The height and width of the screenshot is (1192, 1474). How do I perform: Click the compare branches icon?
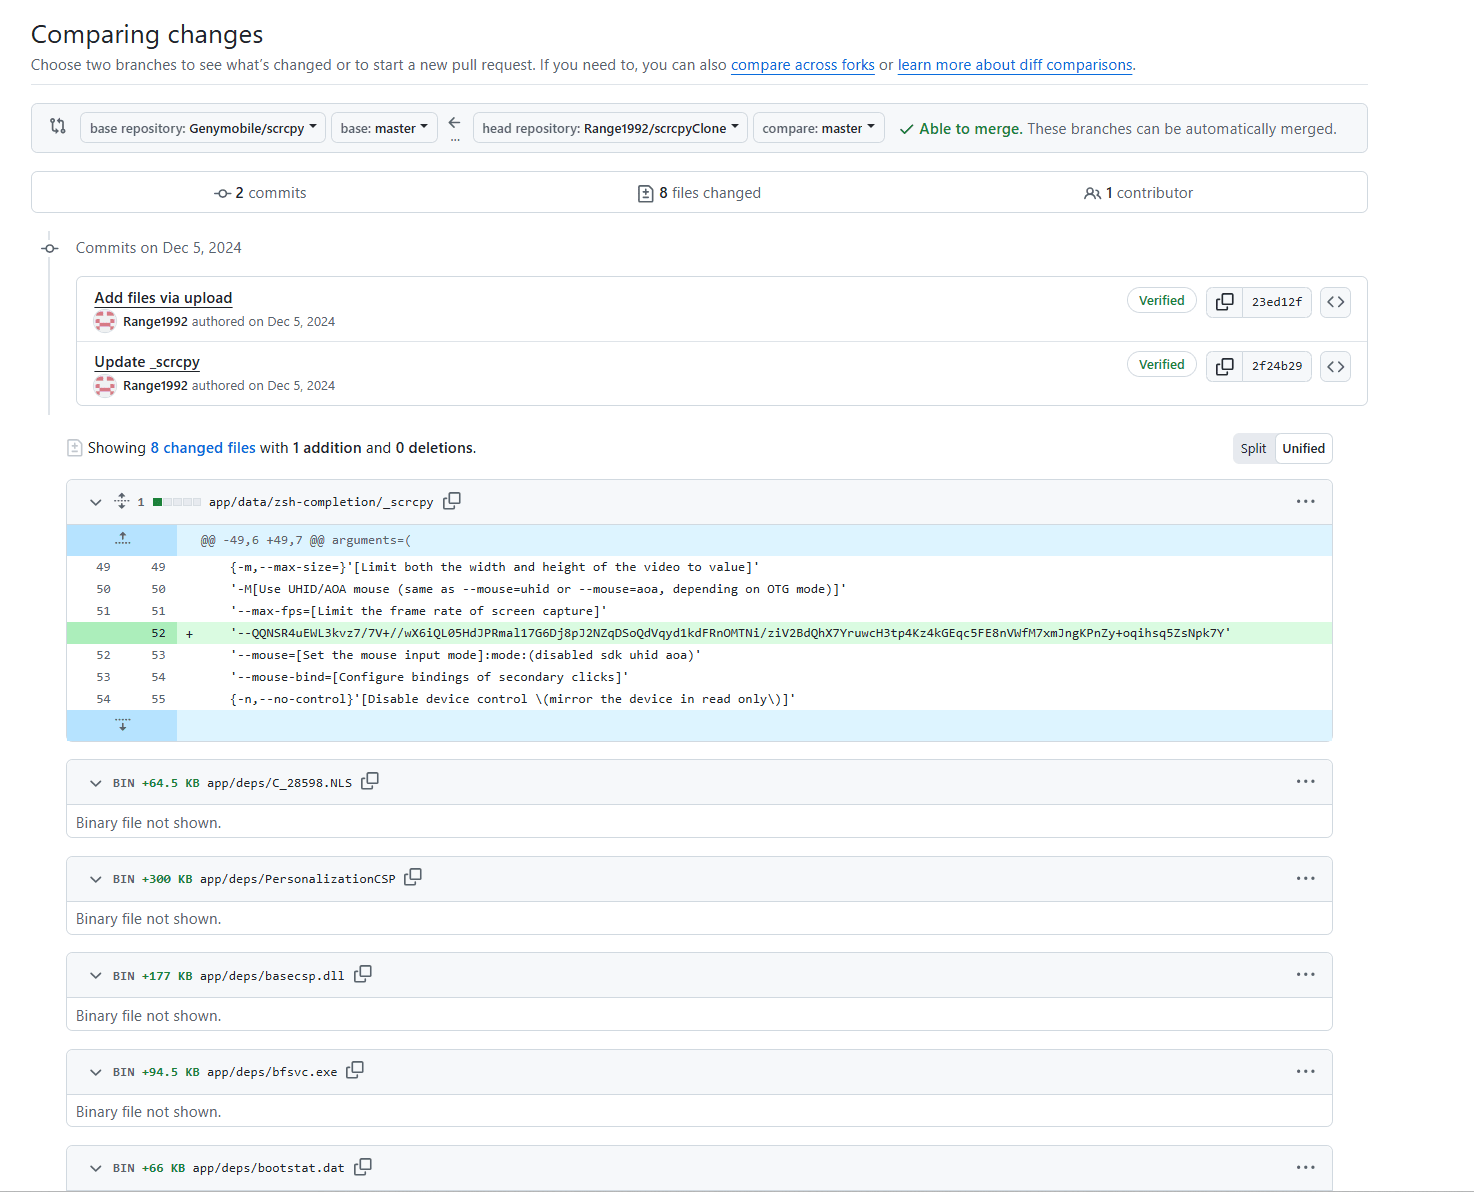58,127
